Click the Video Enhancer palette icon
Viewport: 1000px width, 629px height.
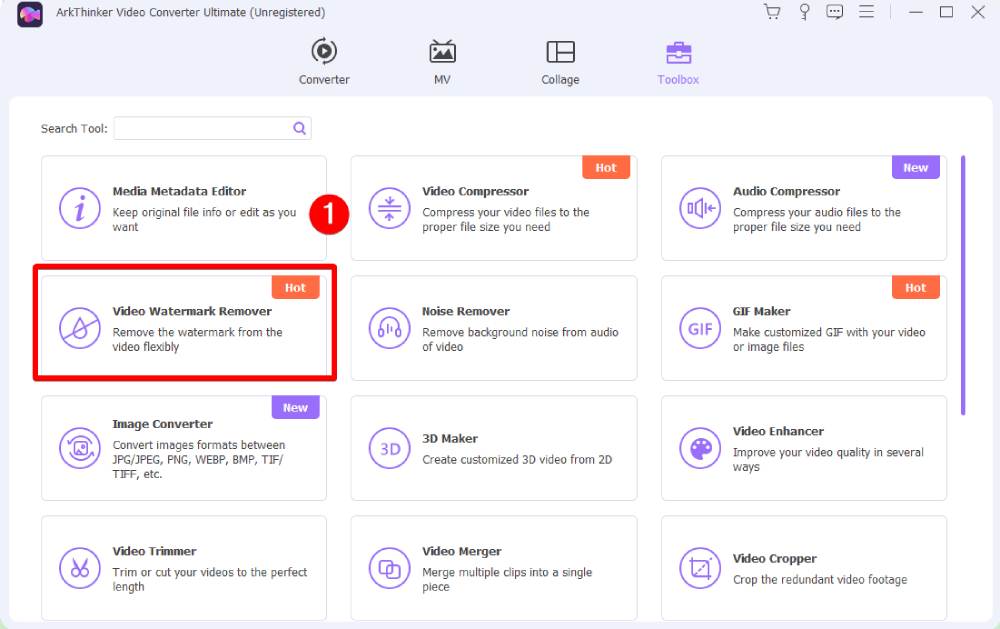click(x=700, y=448)
